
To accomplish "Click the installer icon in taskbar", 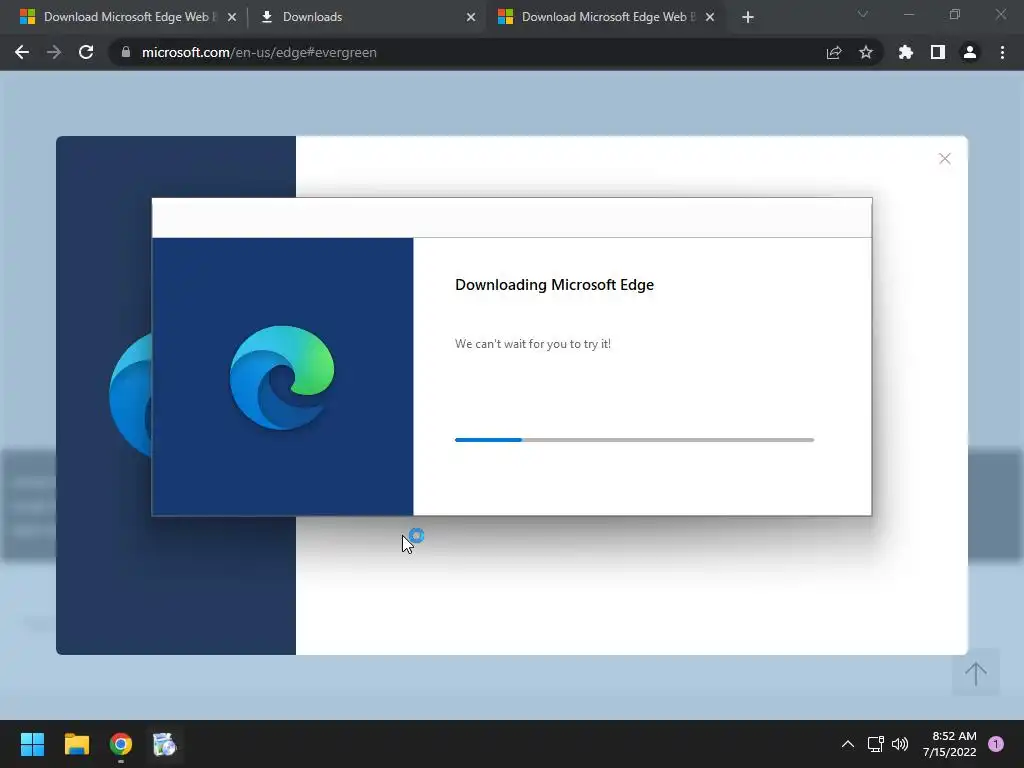I will [x=165, y=744].
